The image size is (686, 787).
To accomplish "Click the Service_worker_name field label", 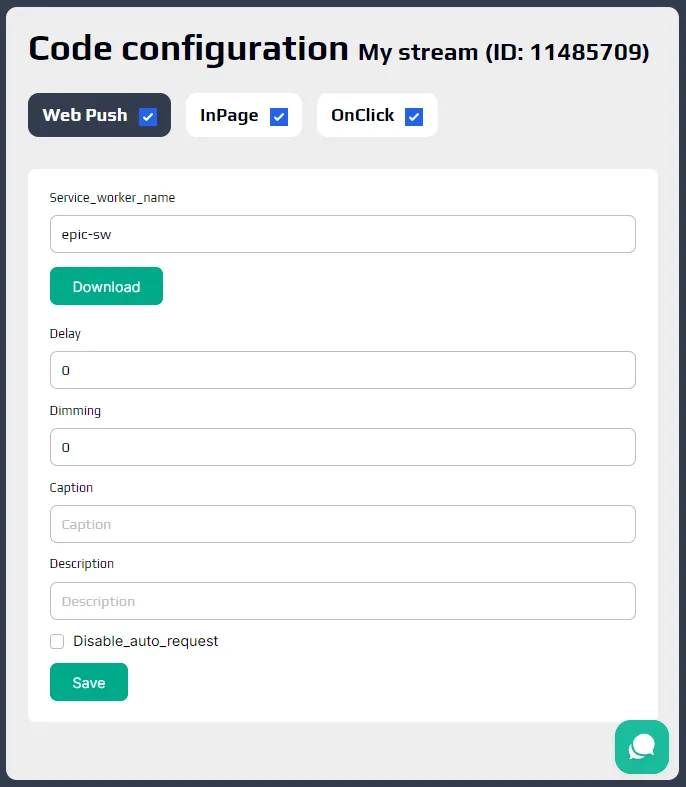I will (x=112, y=198).
